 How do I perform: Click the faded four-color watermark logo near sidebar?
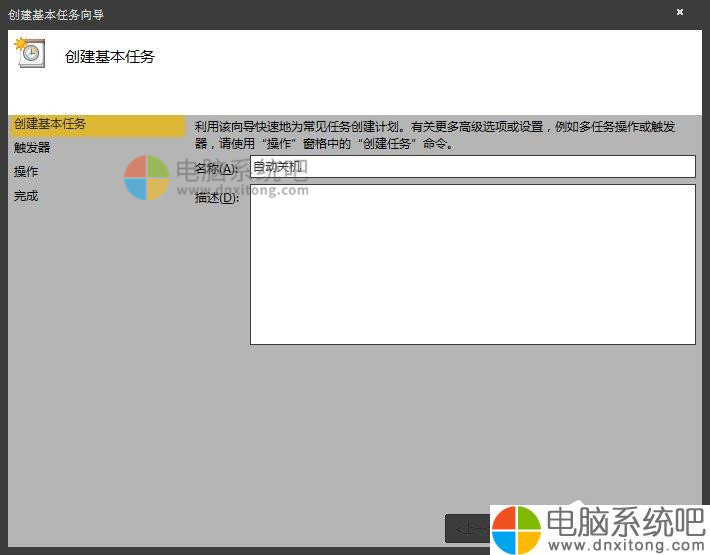tap(147, 178)
